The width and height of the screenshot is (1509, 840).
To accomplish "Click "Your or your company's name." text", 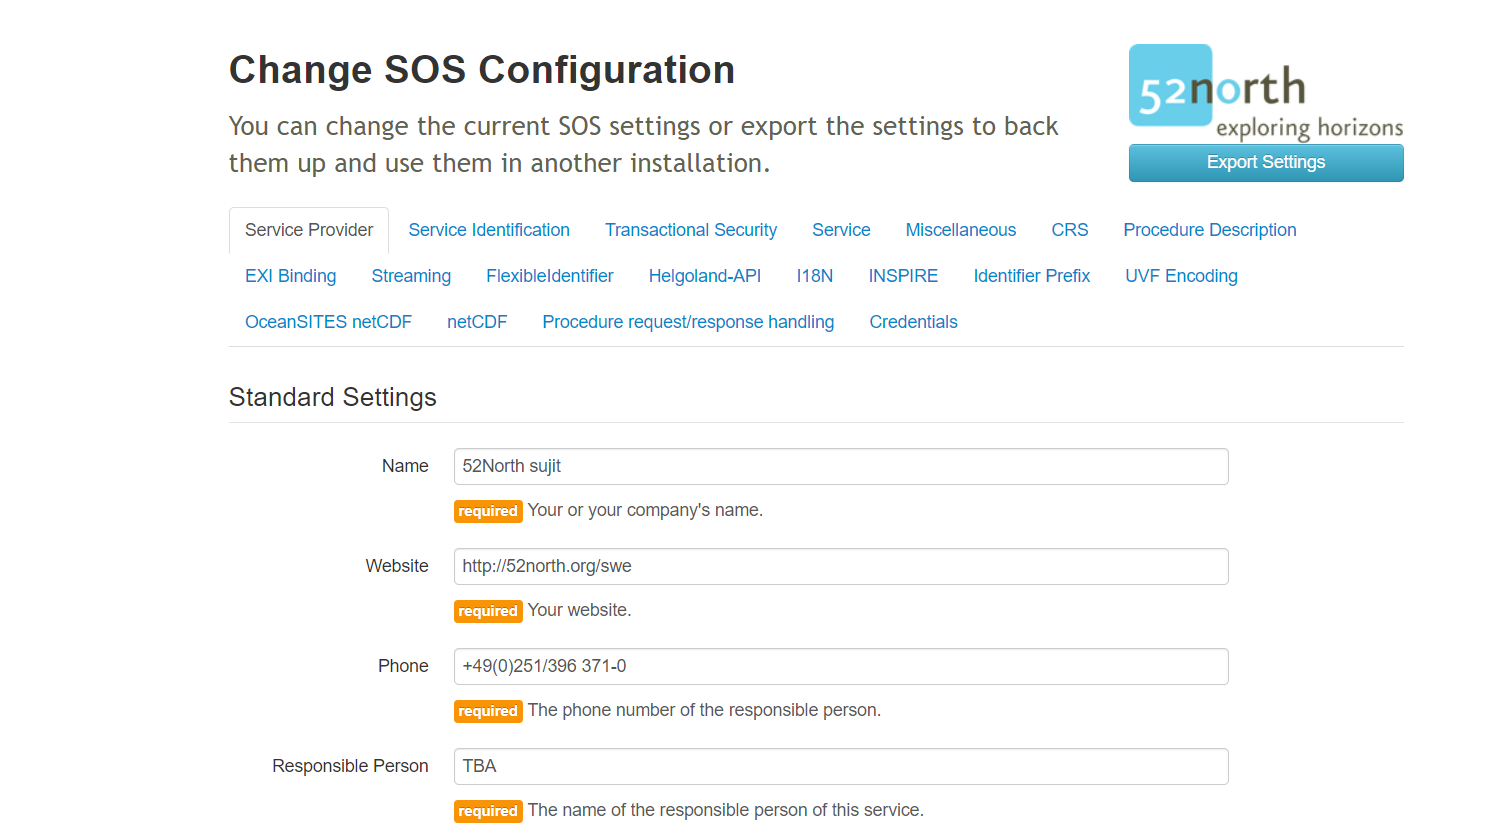I will [645, 510].
